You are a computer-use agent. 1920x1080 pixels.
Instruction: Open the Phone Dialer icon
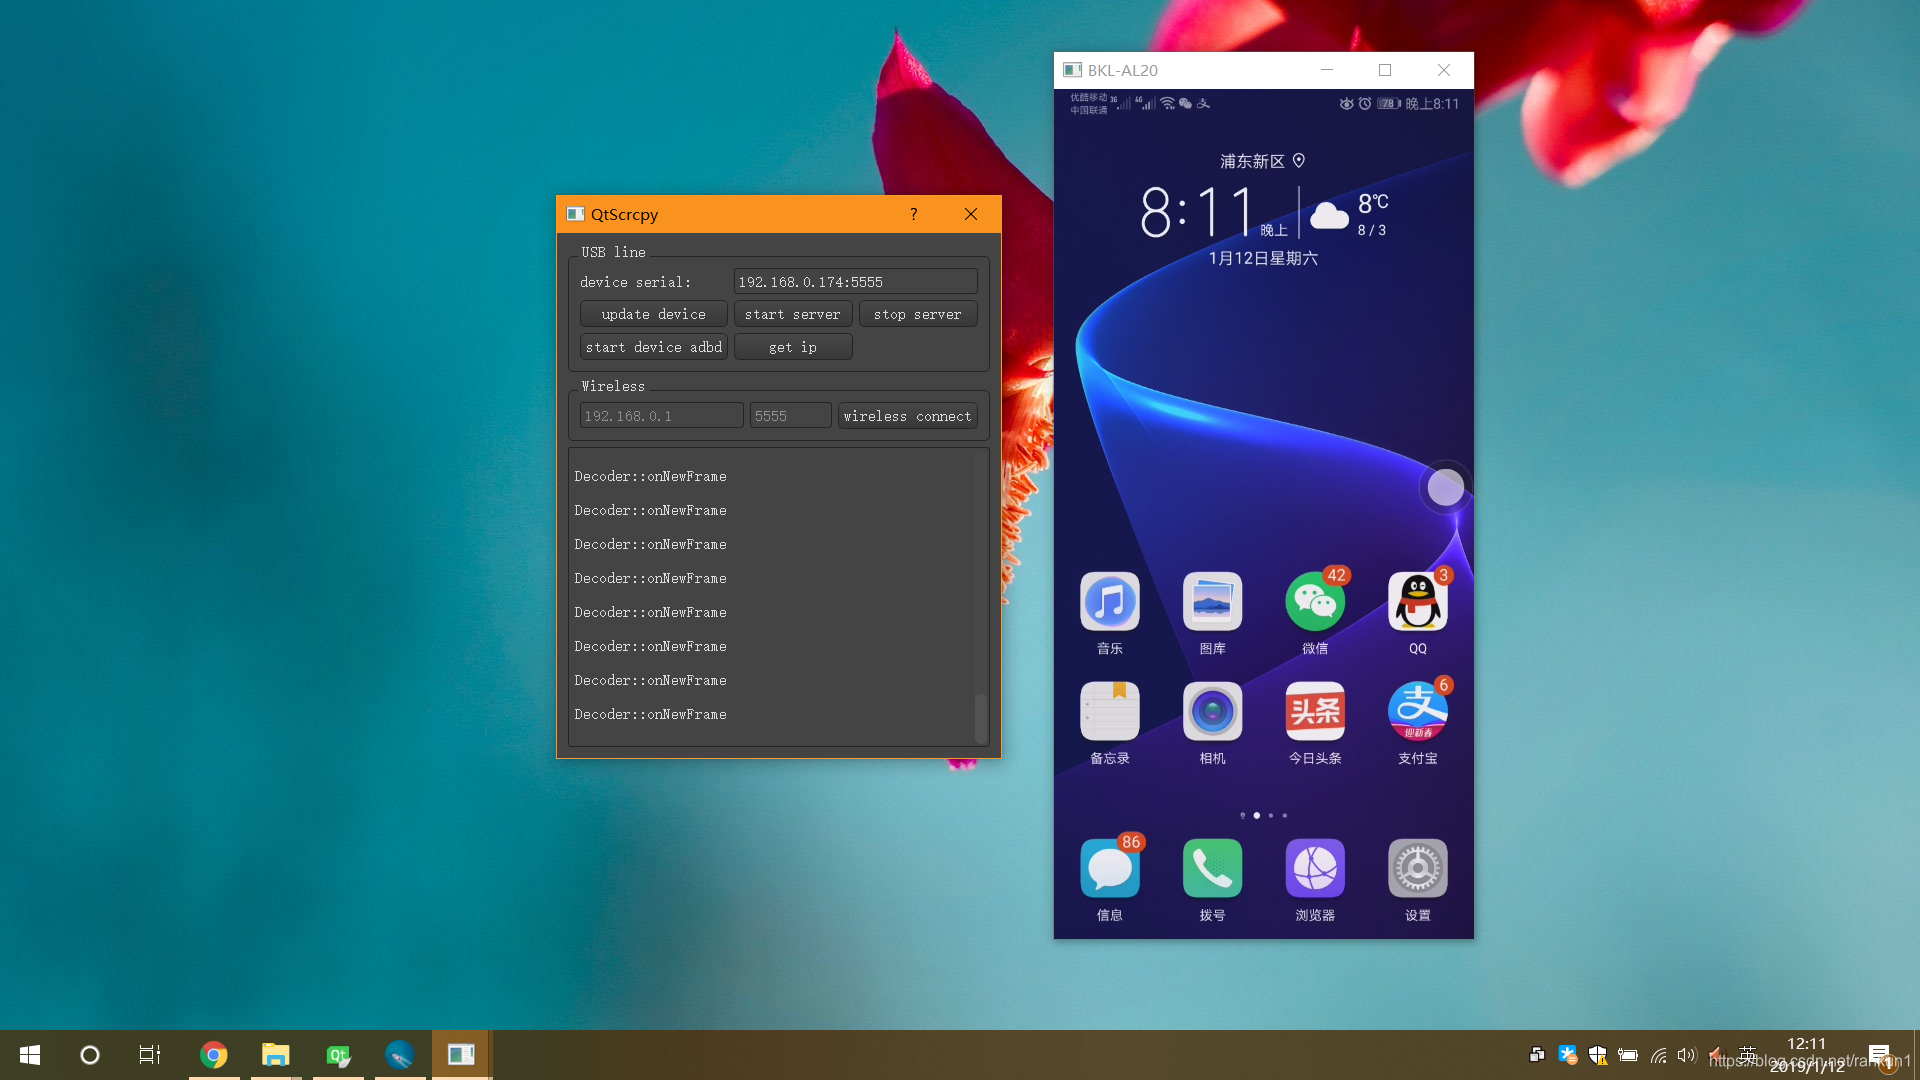tap(1212, 868)
